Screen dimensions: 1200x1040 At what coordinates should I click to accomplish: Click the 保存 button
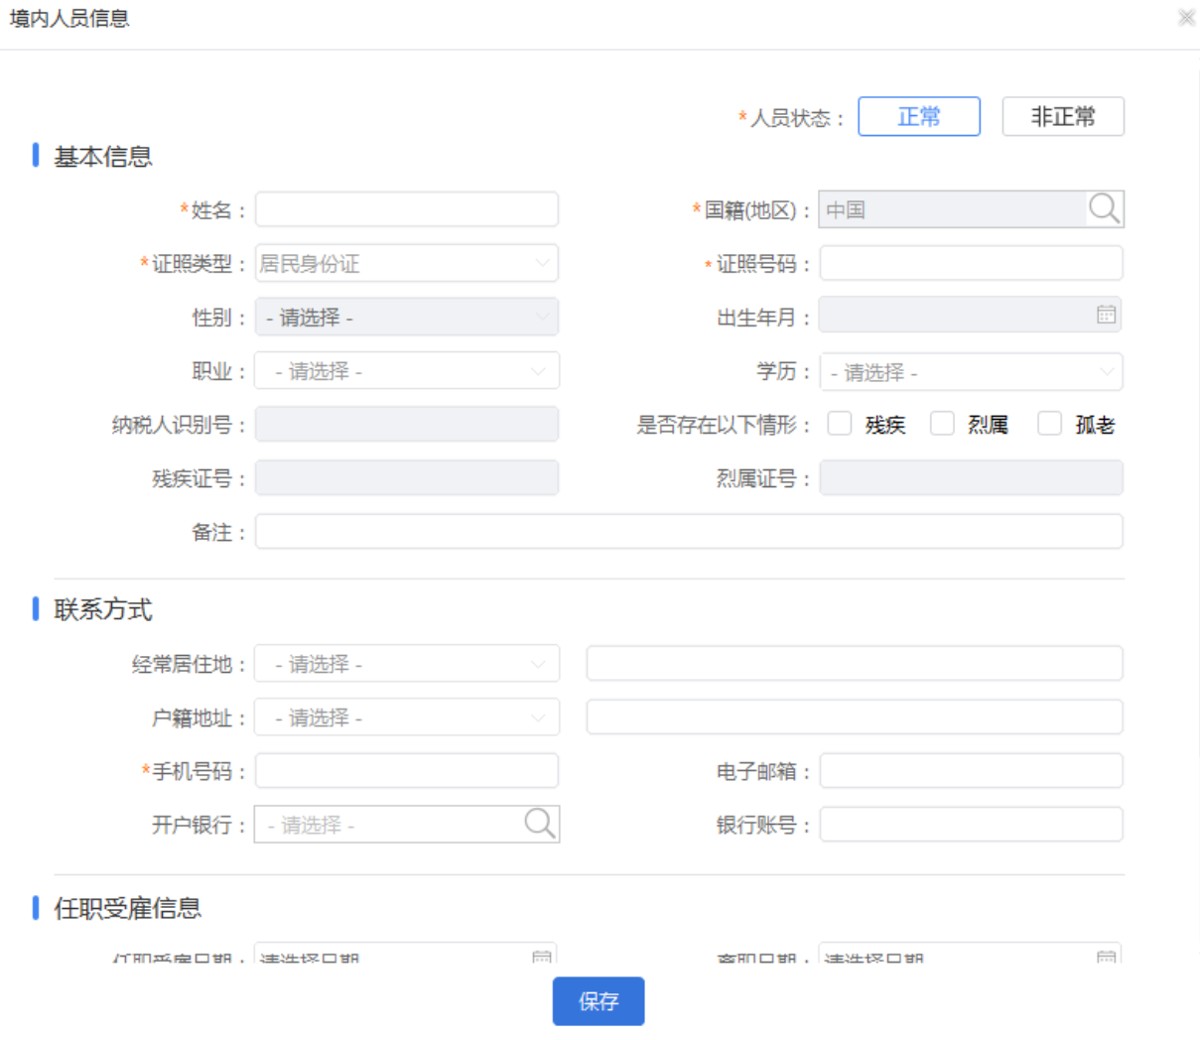point(598,1001)
